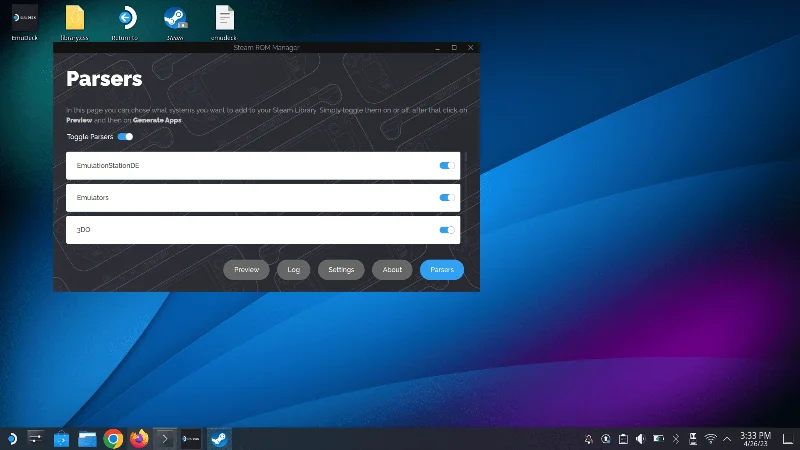The width and height of the screenshot is (800, 450).
Task: Launch Google Chrome from the taskbar
Action: coord(113,438)
